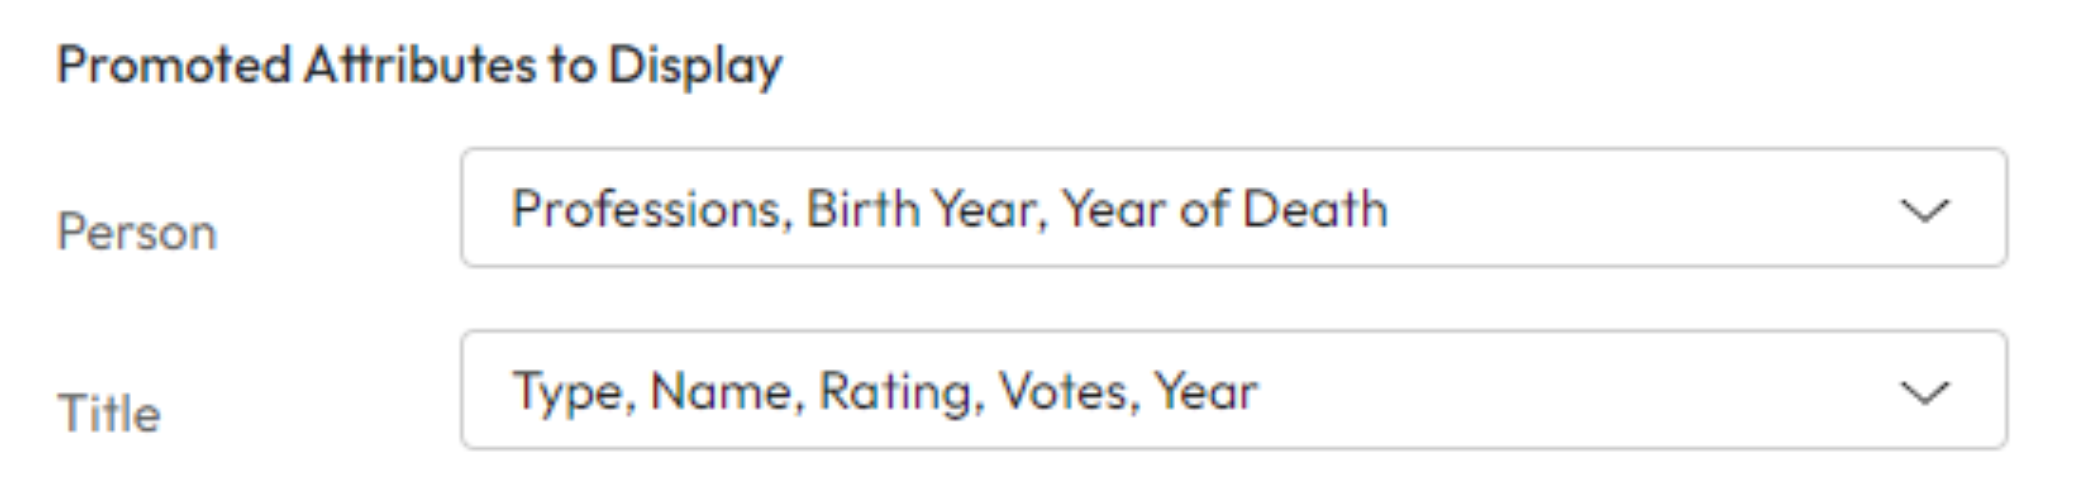Open the Person promoted attributes dropdown
2087x478 pixels.
click(x=1232, y=208)
